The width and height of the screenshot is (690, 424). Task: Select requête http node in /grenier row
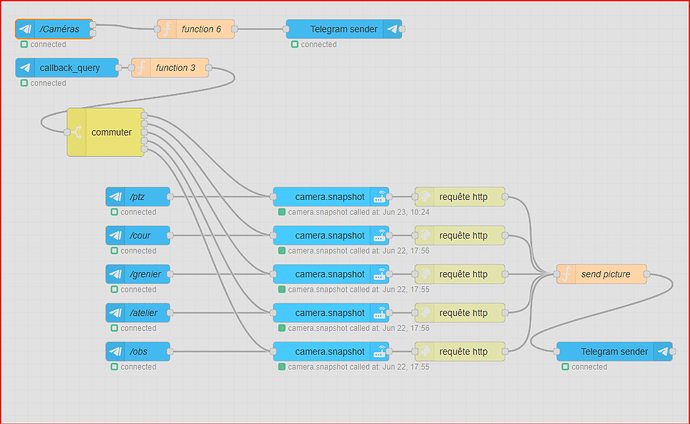tap(463, 273)
